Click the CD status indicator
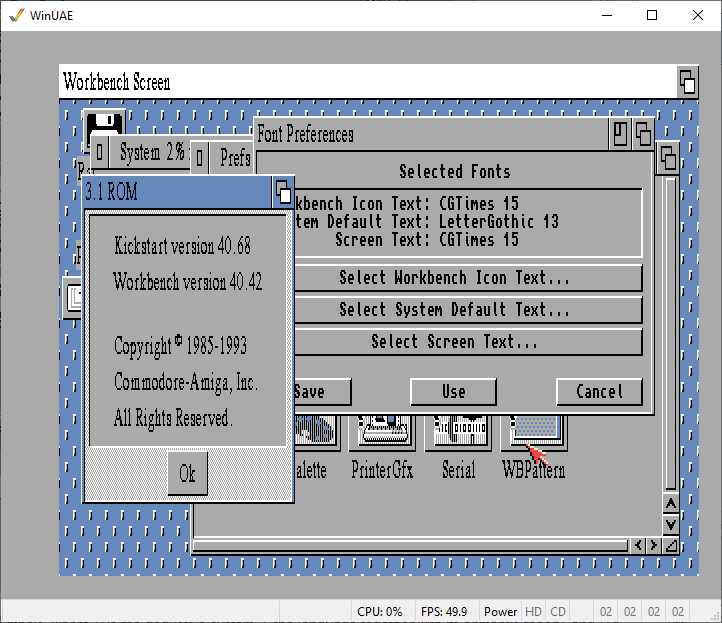Image resolution: width=722 pixels, height=623 pixels. (x=558, y=611)
